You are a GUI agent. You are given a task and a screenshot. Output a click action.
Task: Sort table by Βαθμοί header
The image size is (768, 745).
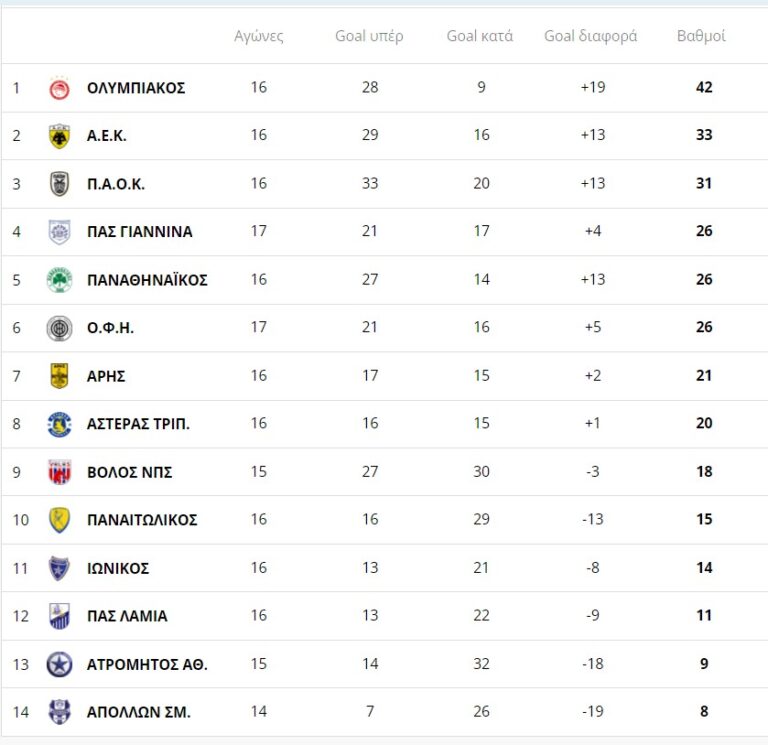(x=702, y=36)
